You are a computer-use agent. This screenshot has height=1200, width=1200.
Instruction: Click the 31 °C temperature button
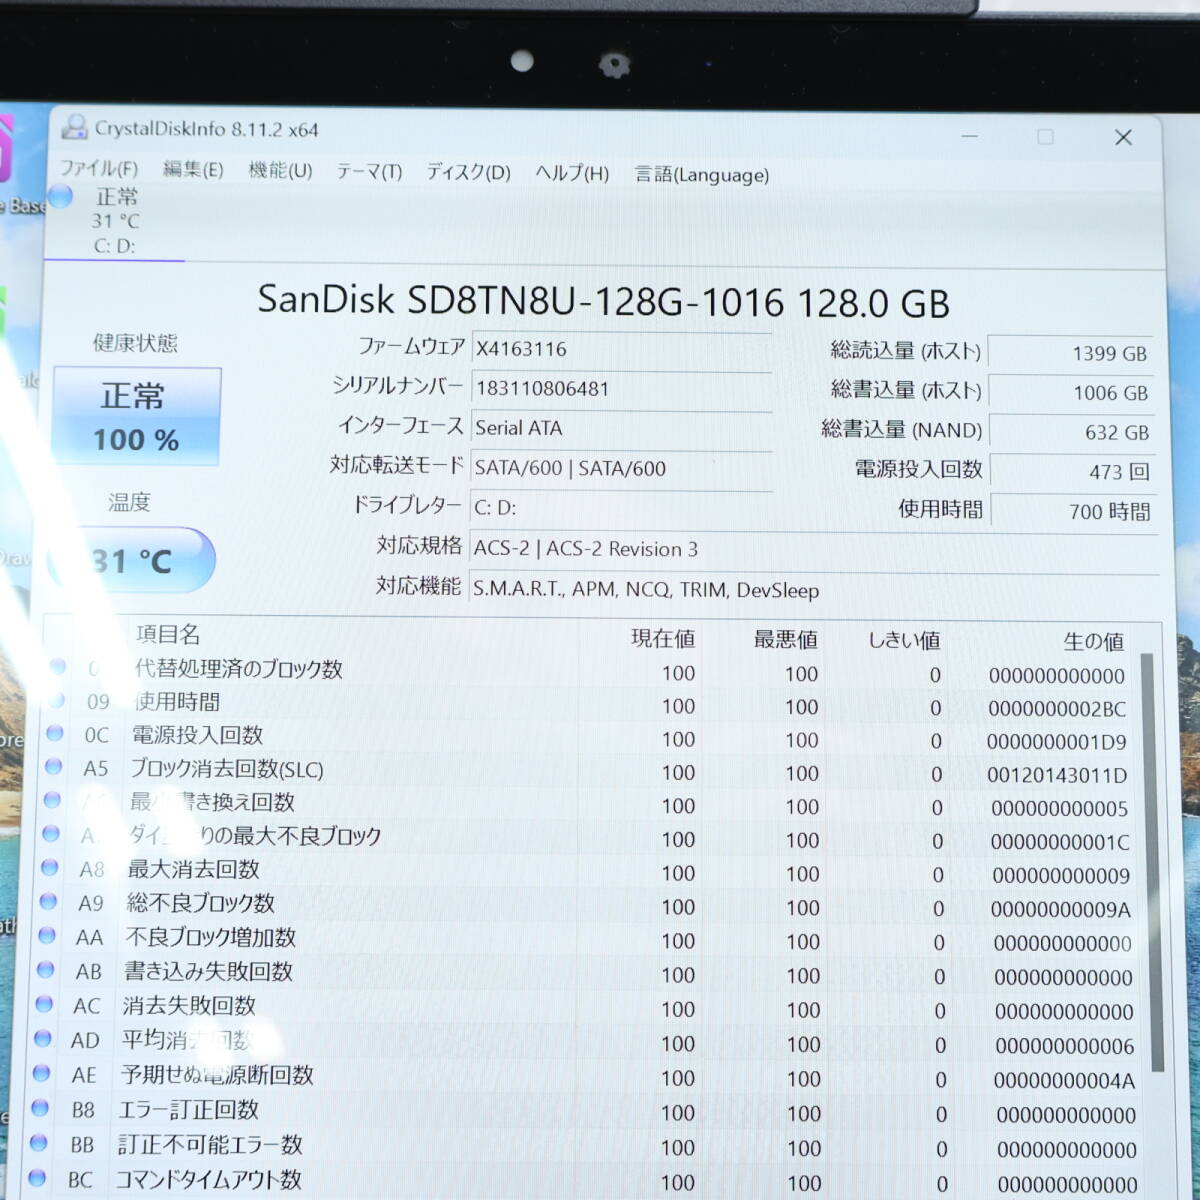(x=134, y=561)
